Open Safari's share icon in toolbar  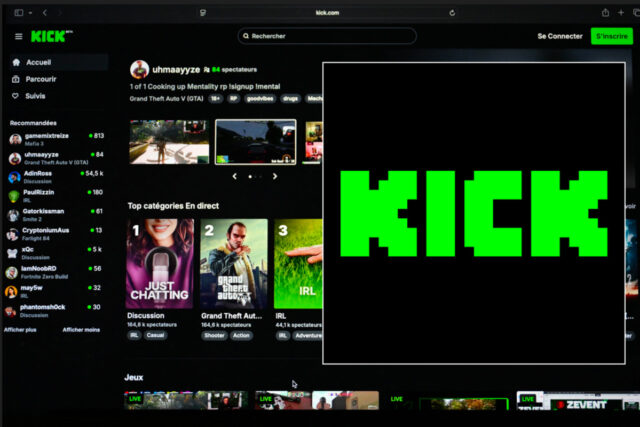point(605,12)
